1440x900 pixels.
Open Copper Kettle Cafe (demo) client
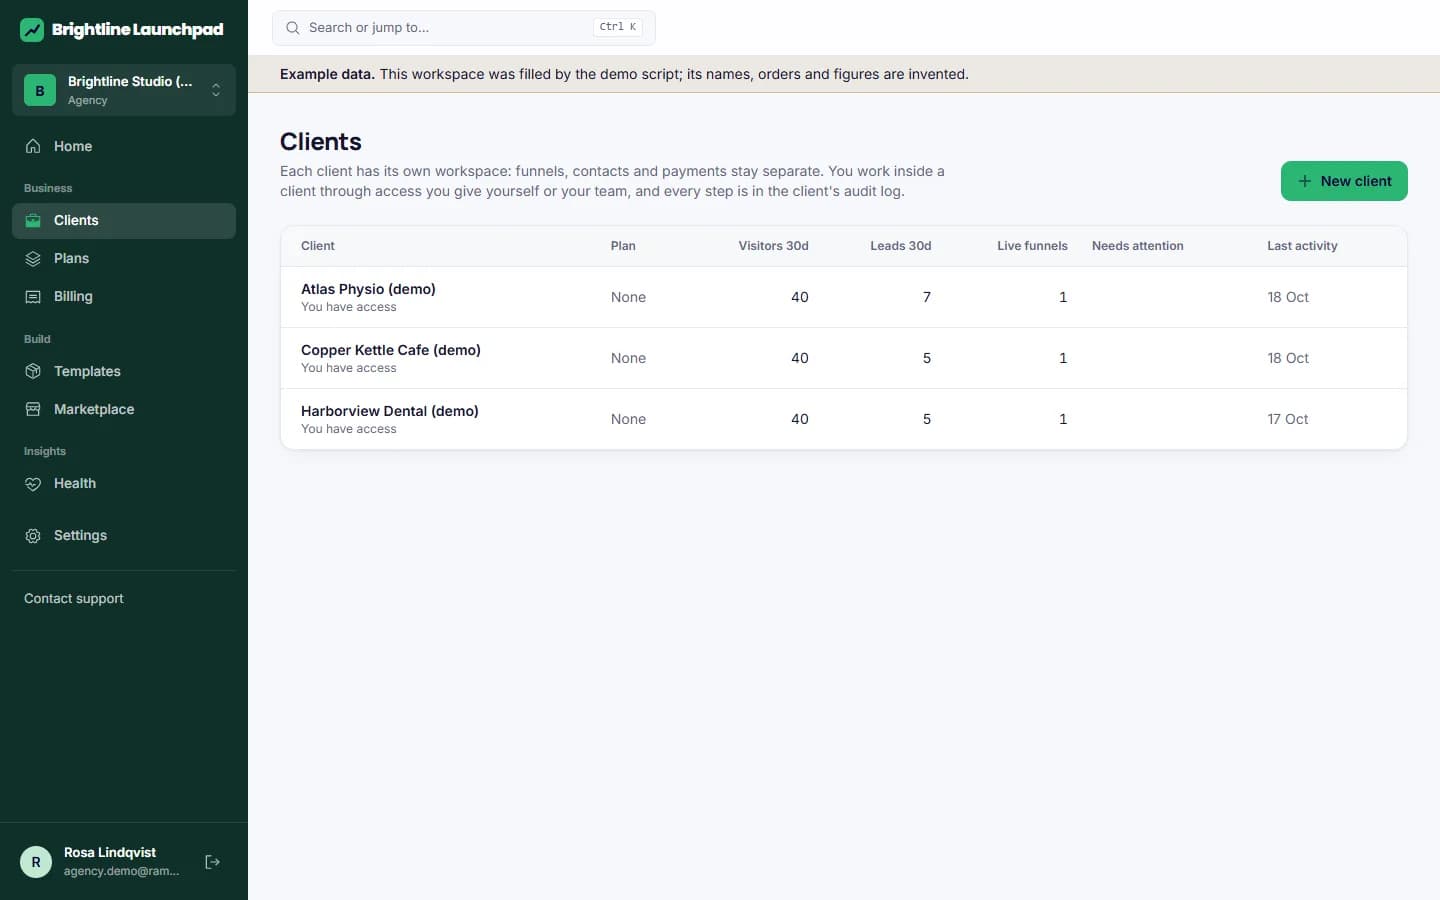coord(391,350)
